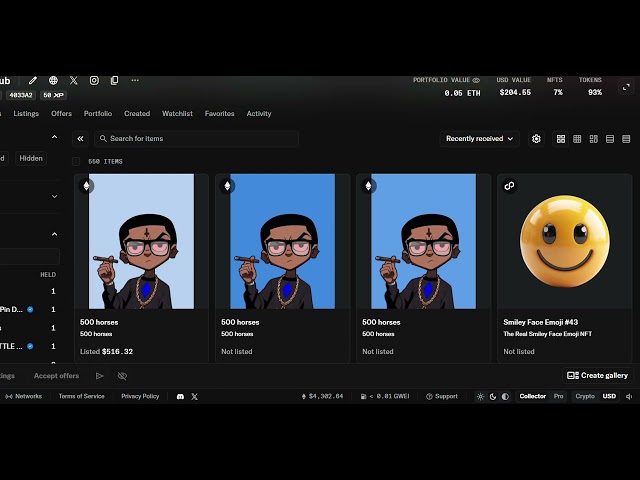Switch to mosaic layout view

coord(593,139)
